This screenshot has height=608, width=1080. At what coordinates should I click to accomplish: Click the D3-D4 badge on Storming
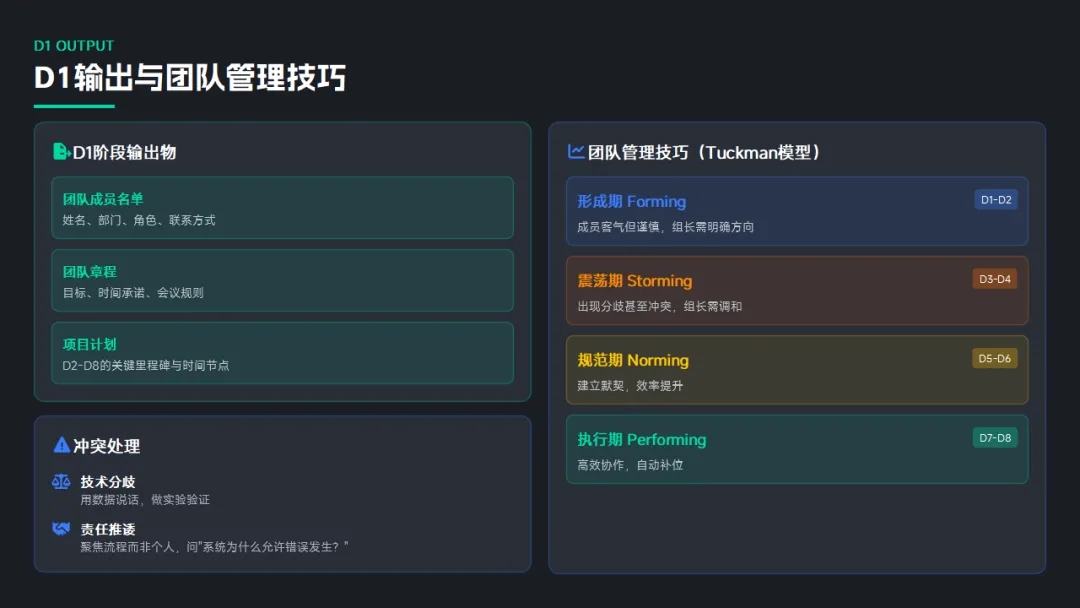click(994, 279)
